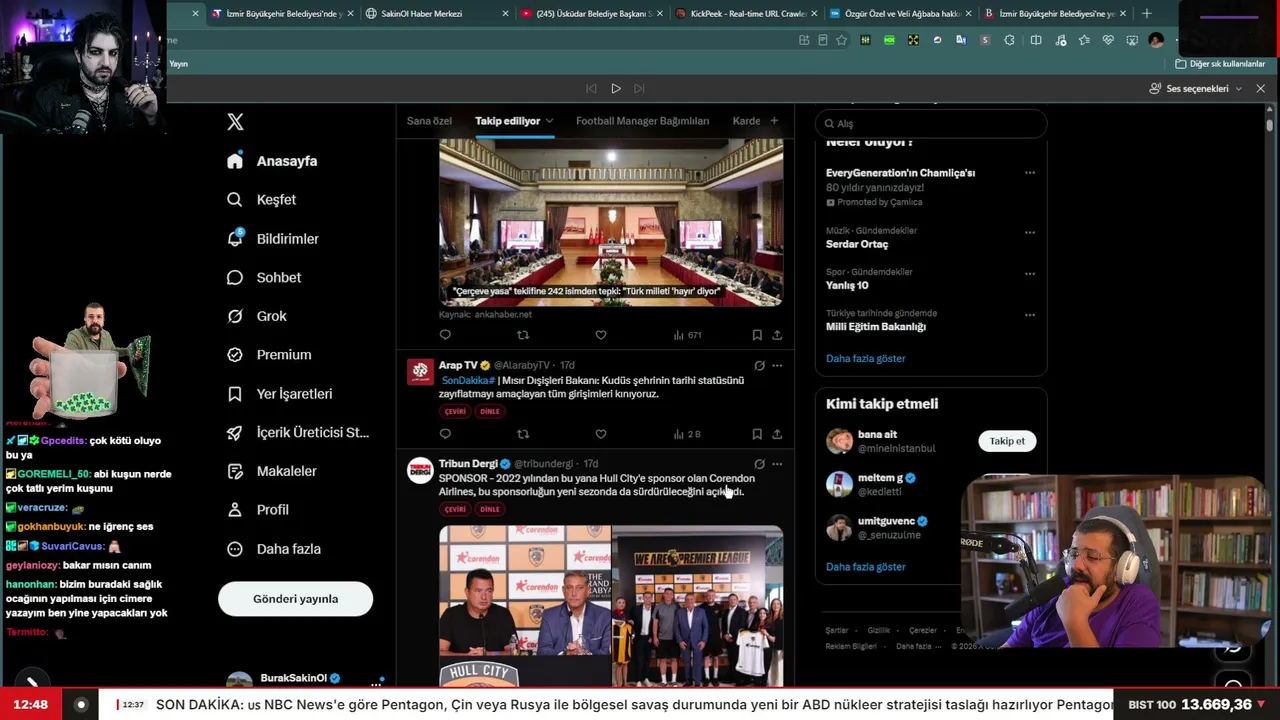Repost the ankahaber.net post
This screenshot has height=720, width=1280.
click(x=523, y=335)
